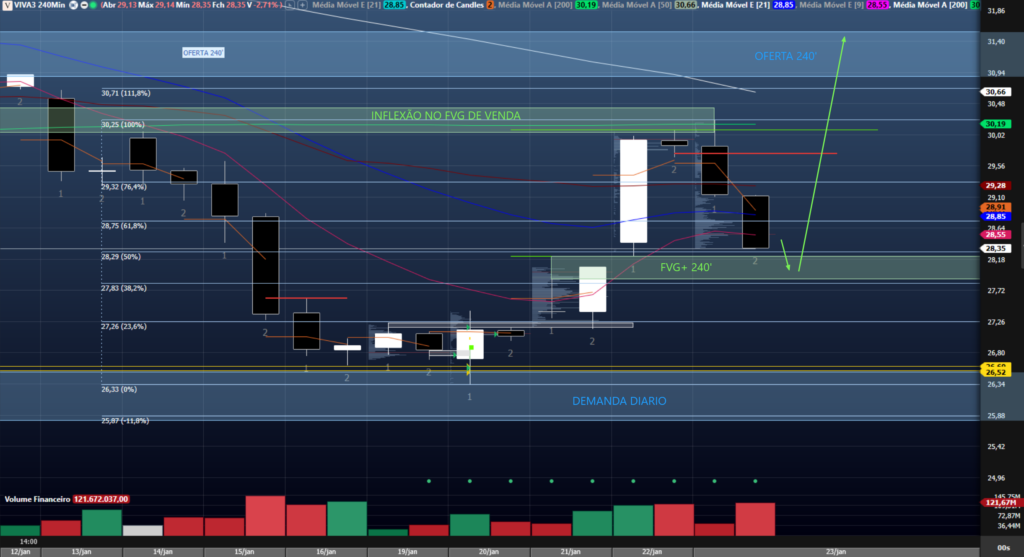Screen dimensions: 1024x557
Task: Click the blue 28,85 price axis tag
Action: coord(994,216)
